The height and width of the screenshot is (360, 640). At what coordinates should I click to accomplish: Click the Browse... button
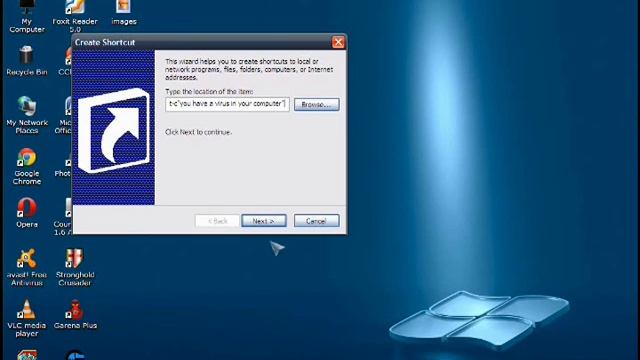[x=316, y=104]
